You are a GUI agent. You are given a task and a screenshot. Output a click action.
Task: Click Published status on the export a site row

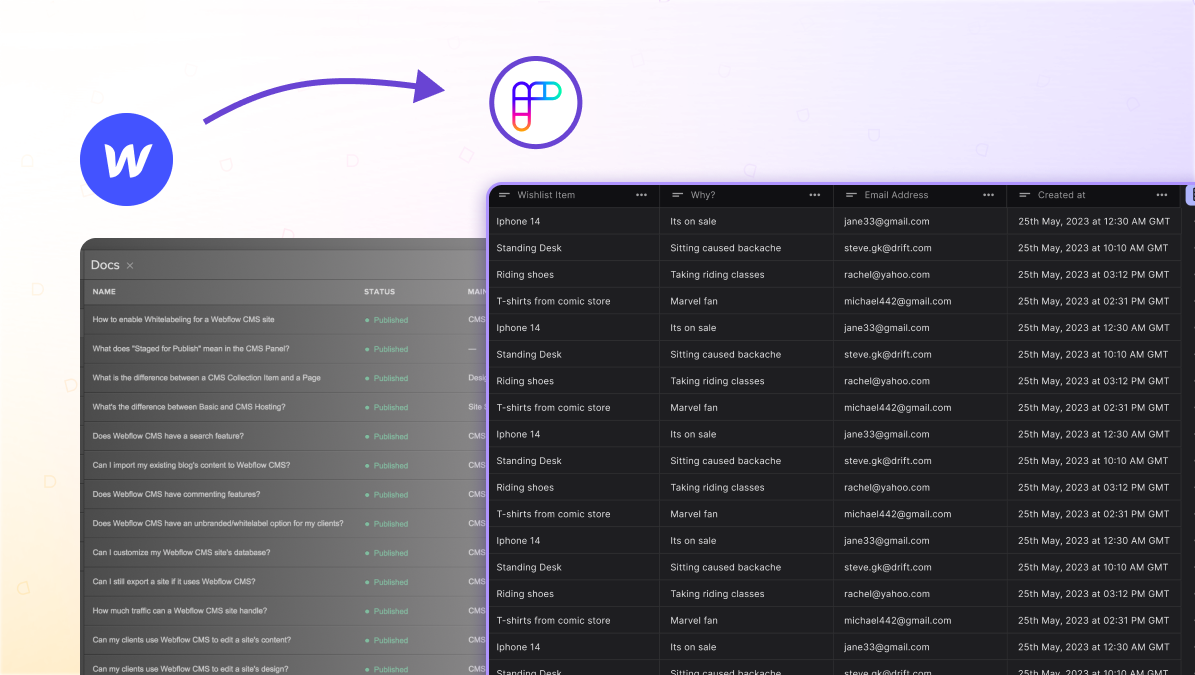coord(386,582)
